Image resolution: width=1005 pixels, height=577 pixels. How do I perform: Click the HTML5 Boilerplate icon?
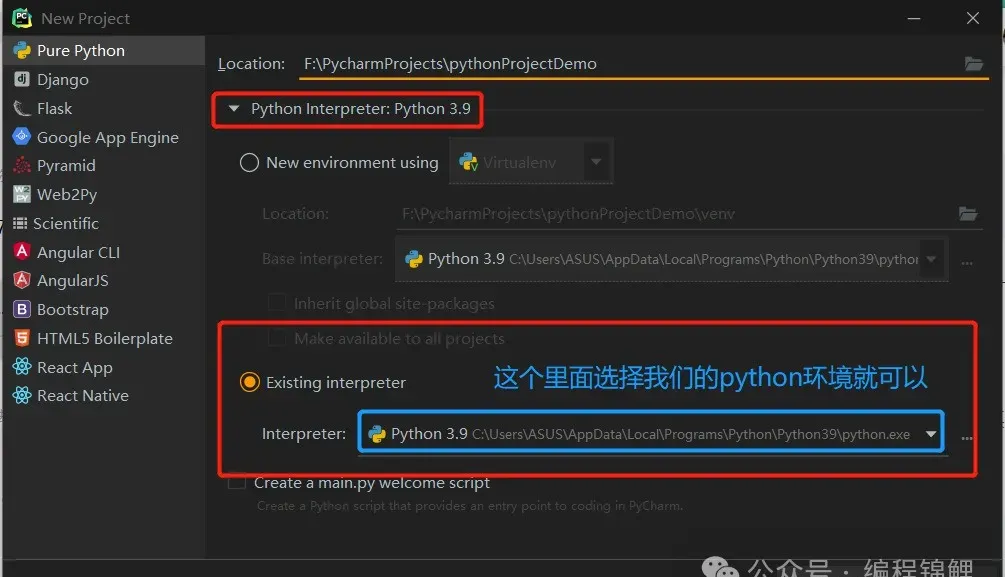click(22, 337)
